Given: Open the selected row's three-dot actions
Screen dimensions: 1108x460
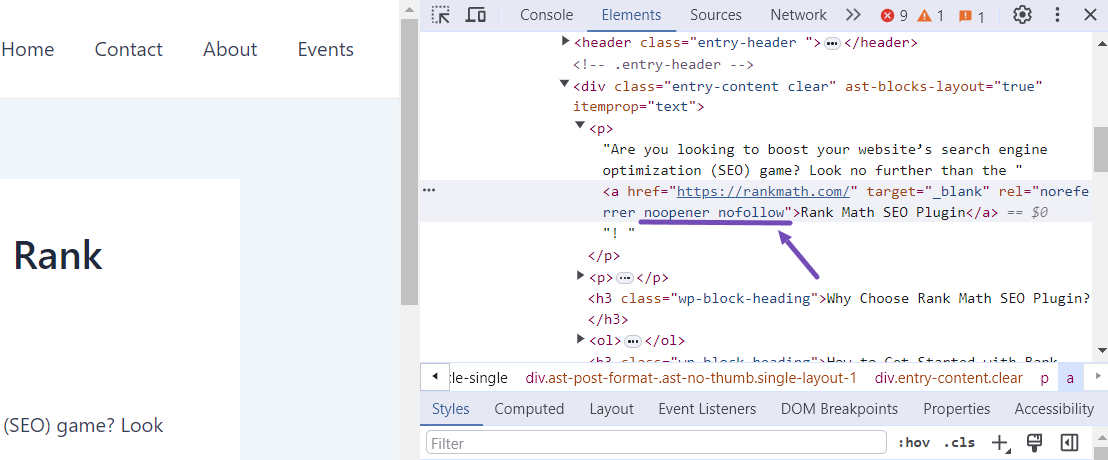Looking at the screenshot, I should 429,191.
